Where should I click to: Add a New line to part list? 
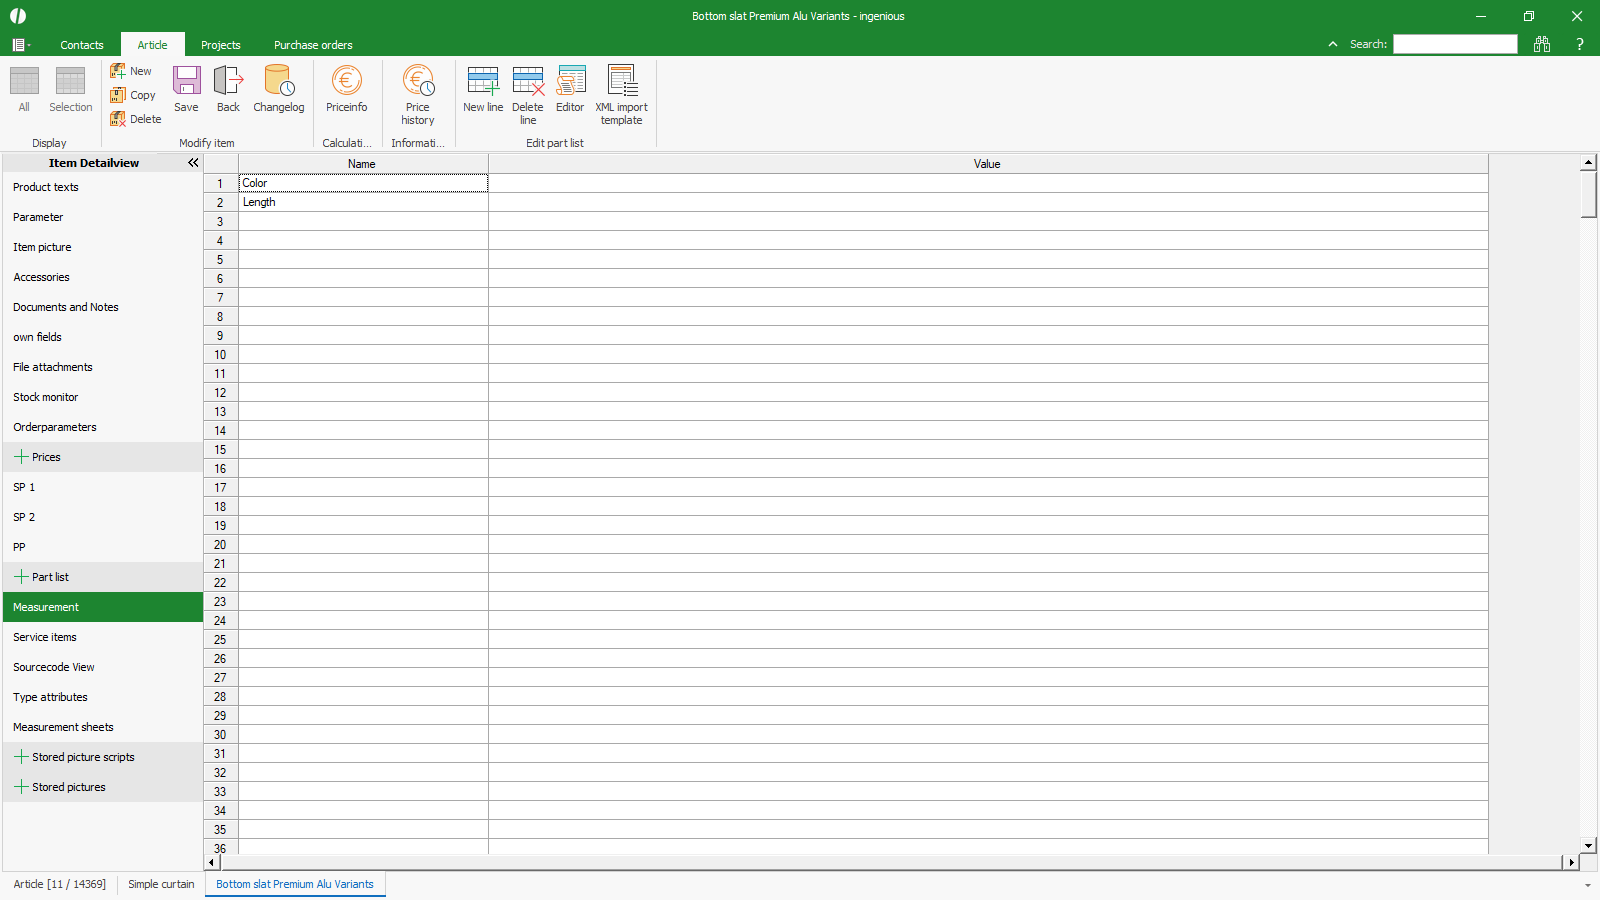[483, 88]
